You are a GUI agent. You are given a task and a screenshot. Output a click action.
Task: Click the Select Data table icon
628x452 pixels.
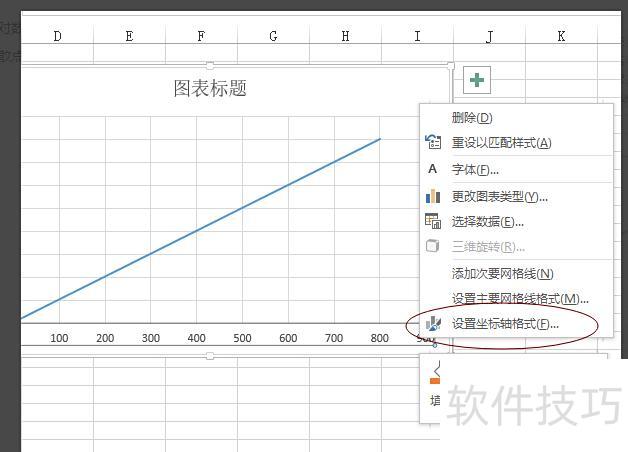pyautogui.click(x=433, y=221)
